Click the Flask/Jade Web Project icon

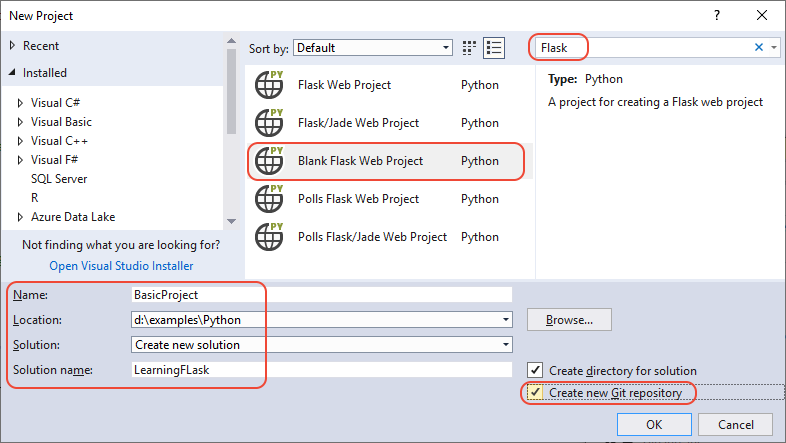(270, 123)
